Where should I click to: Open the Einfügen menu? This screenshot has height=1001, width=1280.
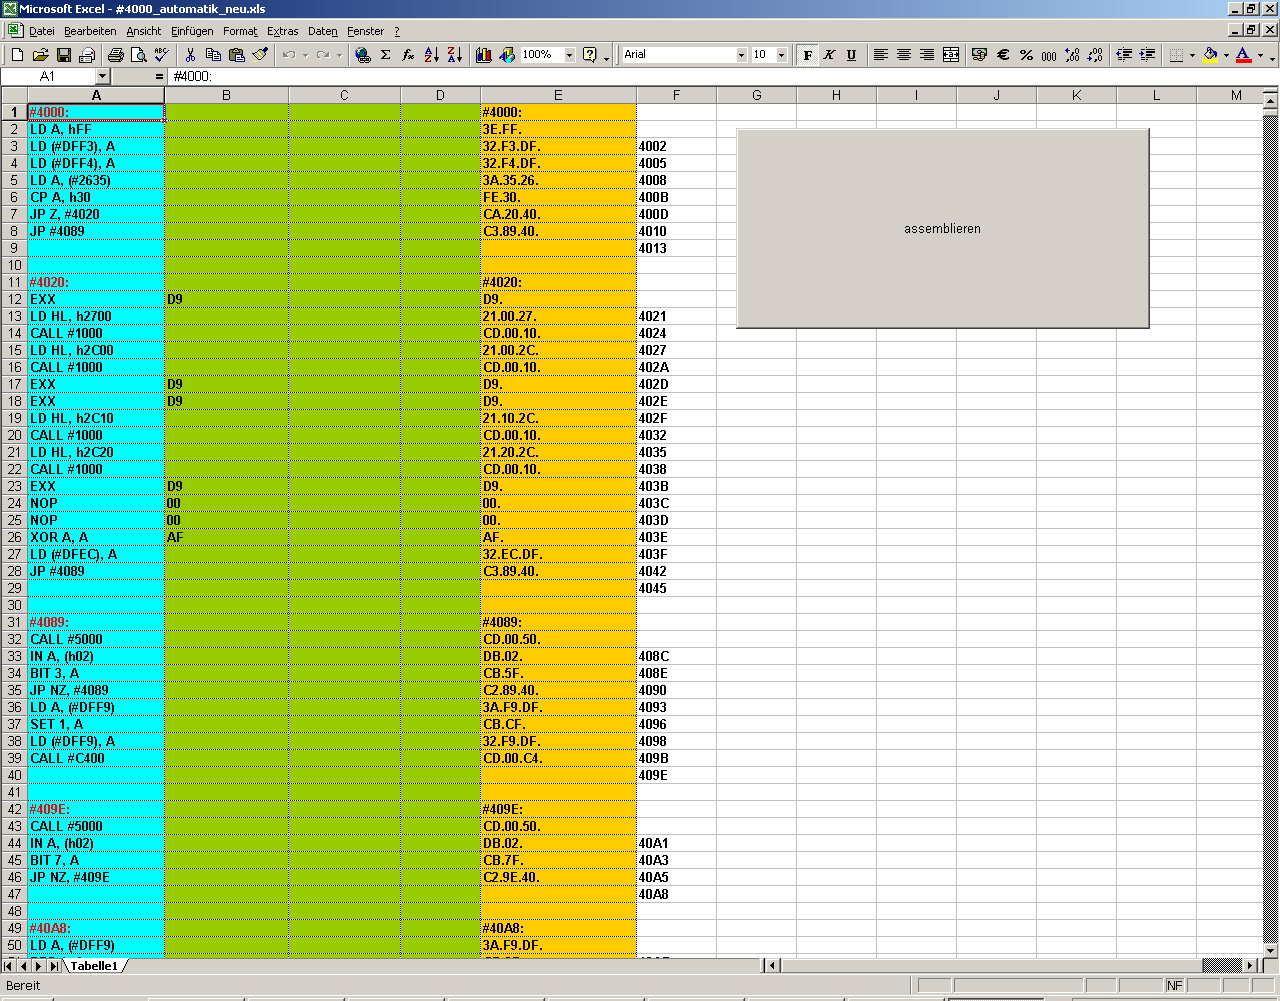point(192,31)
